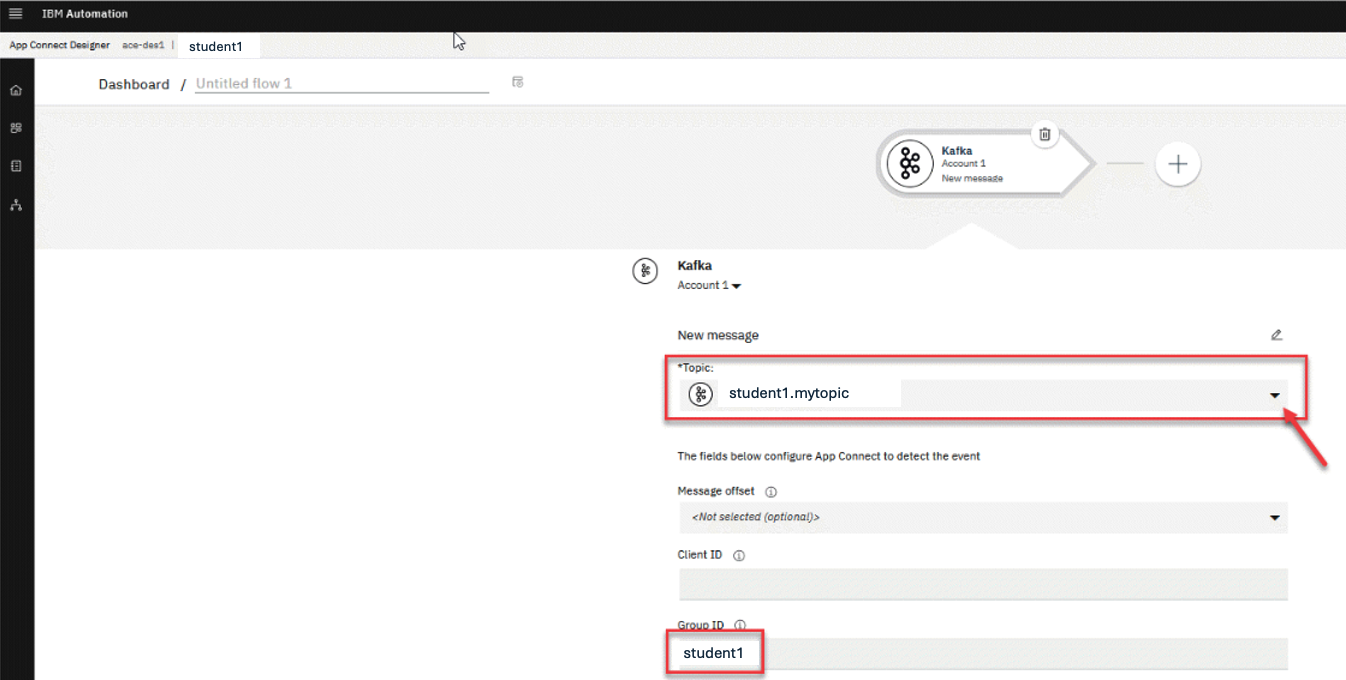The image size is (1346, 680).
Task: Show info tooltip for Group ID
Action: click(x=740, y=625)
